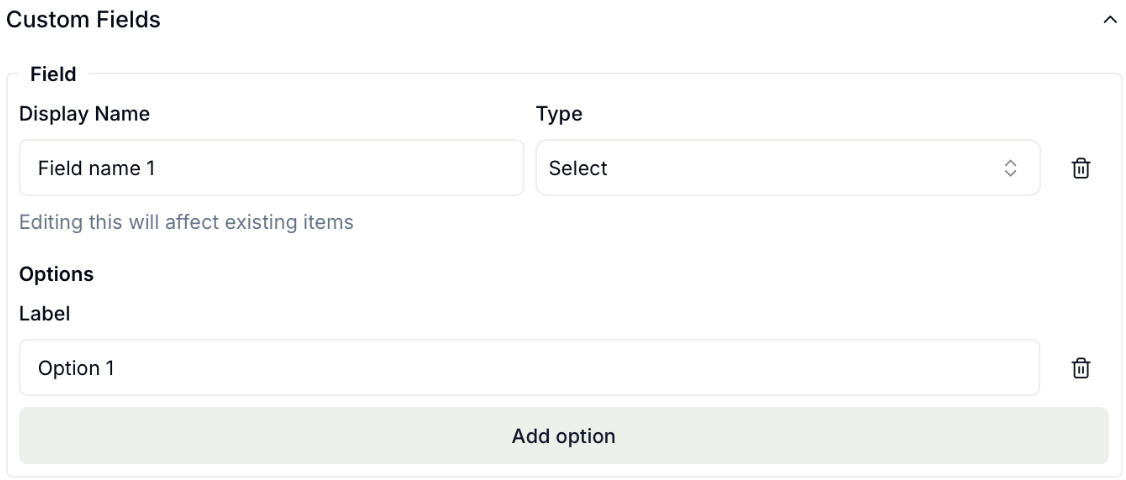Viewport: 1126px width, 480px height.
Task: Remove Option 1 using its trash icon
Action: [1081, 368]
